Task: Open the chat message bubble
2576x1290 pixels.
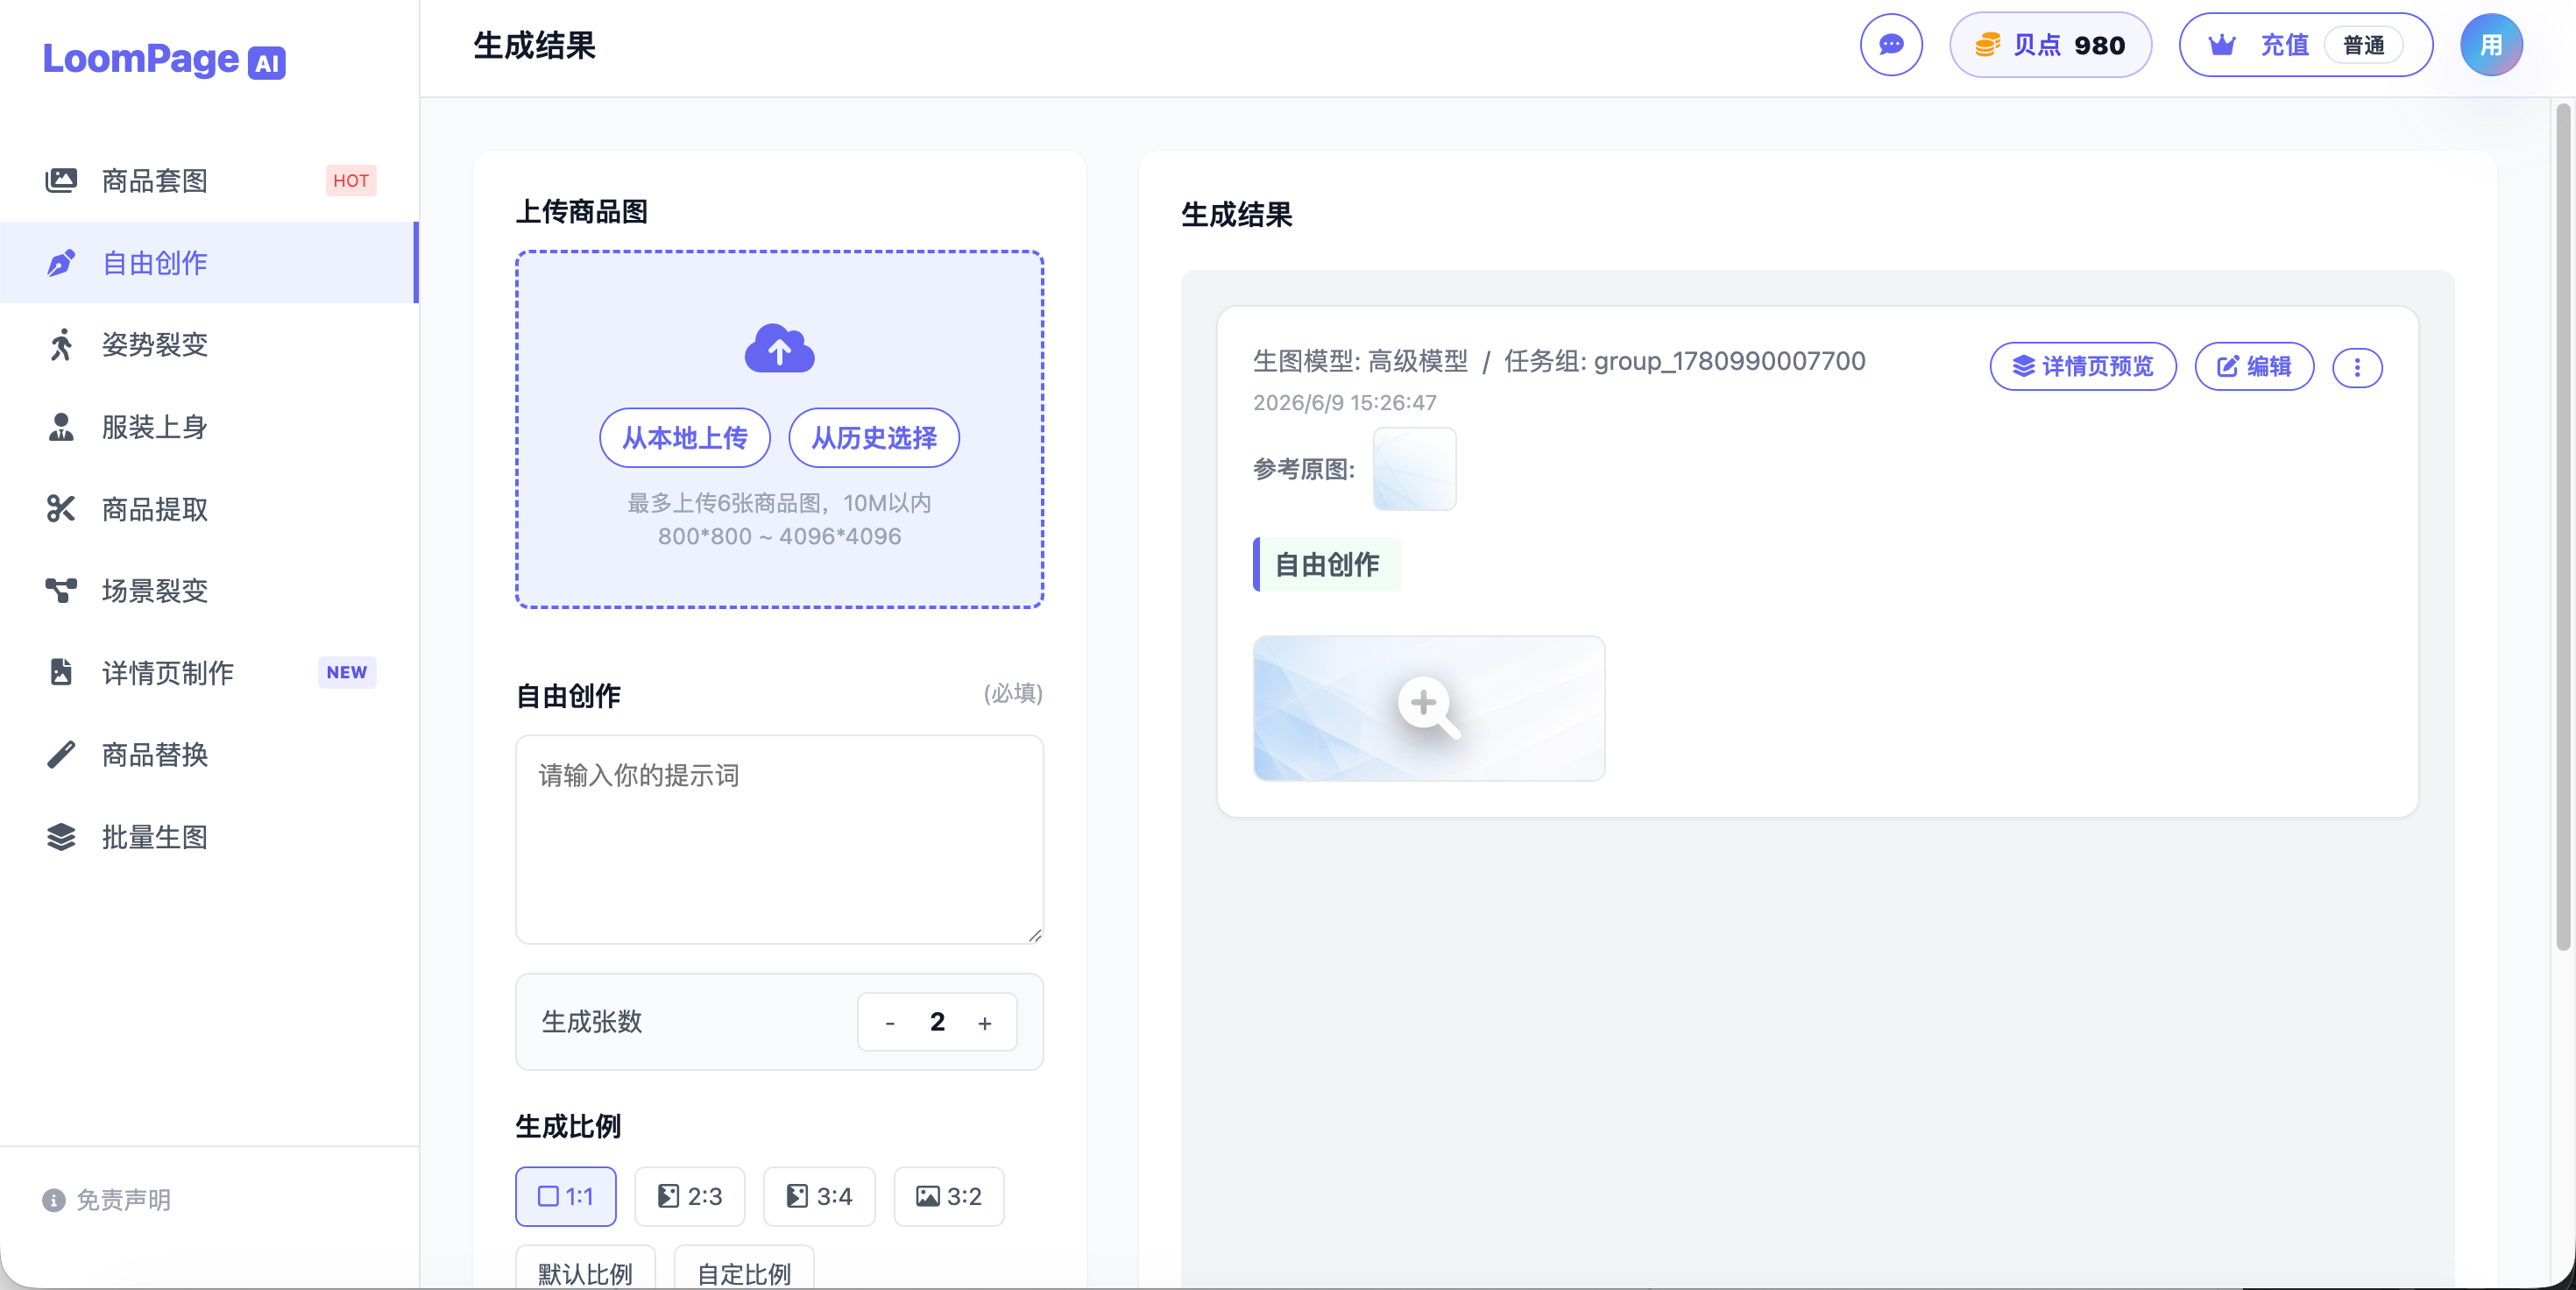Action: [1891, 45]
